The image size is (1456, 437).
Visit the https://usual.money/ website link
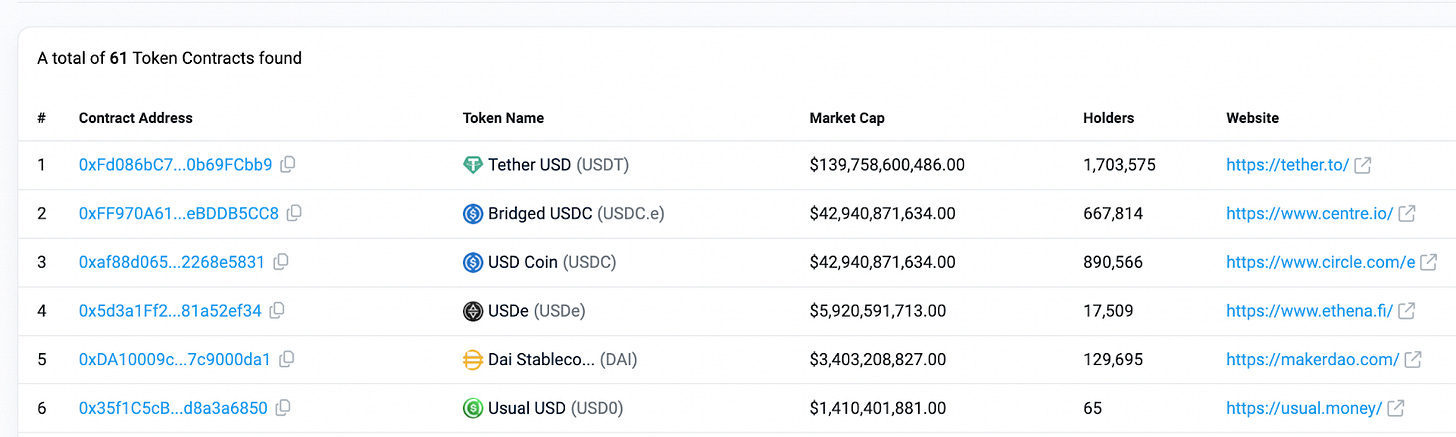[x=1304, y=408]
